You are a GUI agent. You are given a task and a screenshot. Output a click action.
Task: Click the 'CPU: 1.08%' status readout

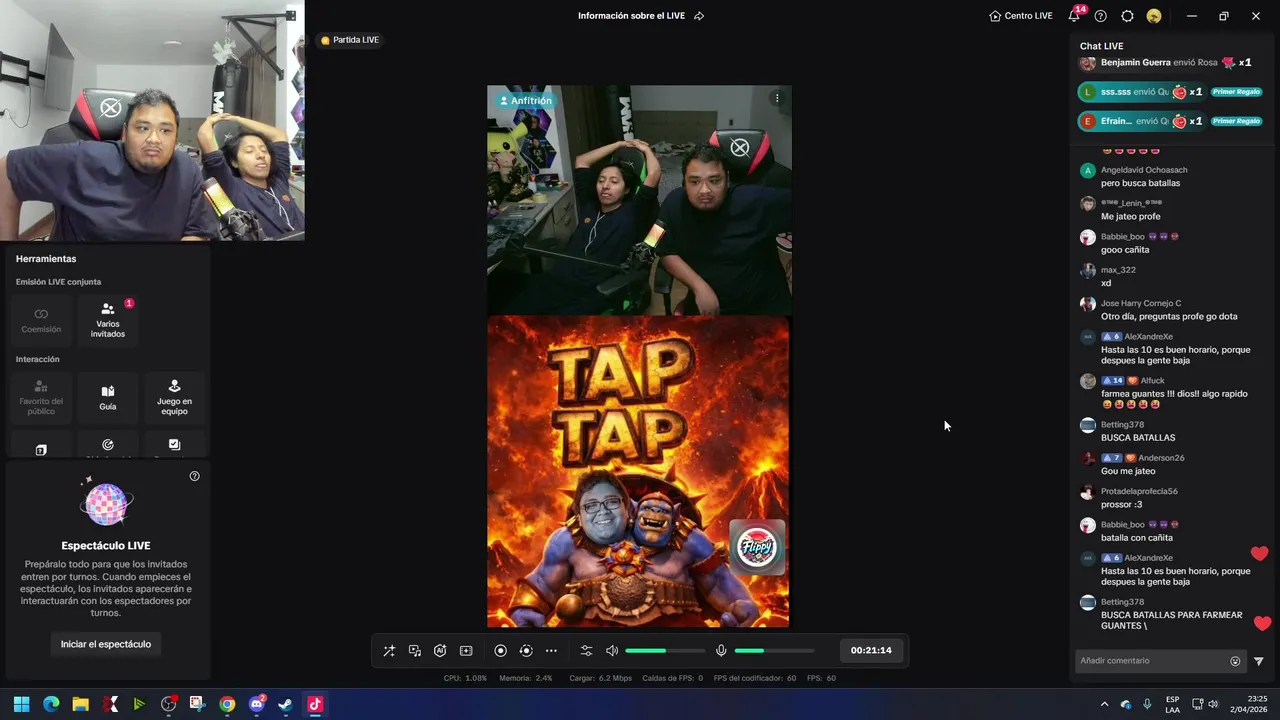click(465, 678)
